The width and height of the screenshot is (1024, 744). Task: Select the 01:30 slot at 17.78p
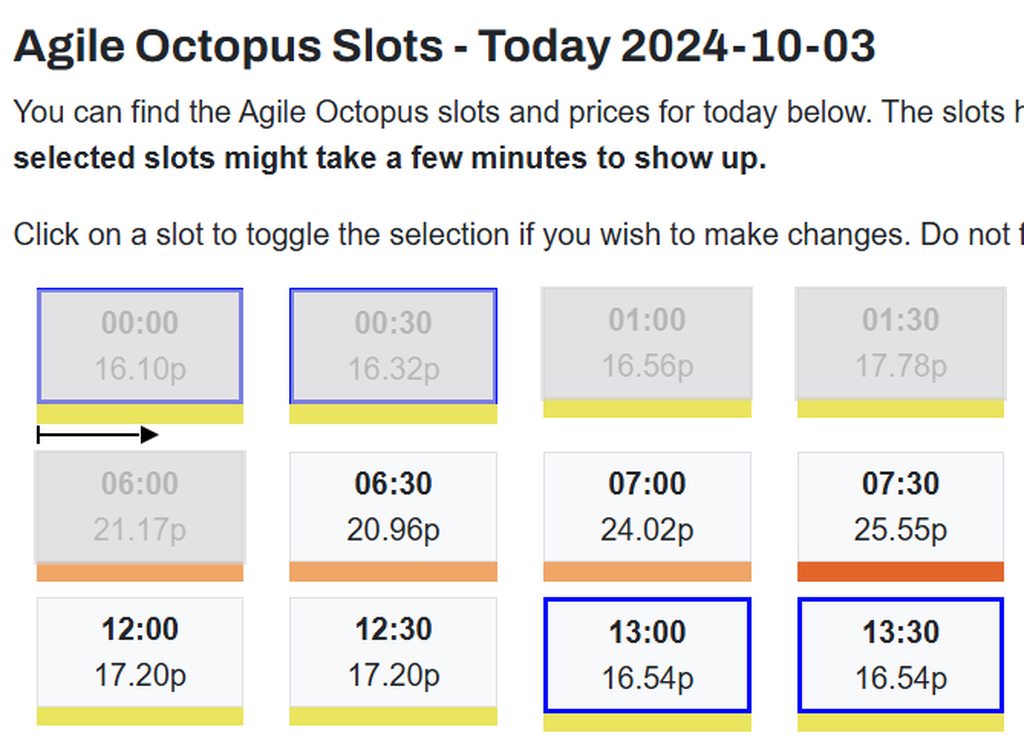(x=900, y=343)
